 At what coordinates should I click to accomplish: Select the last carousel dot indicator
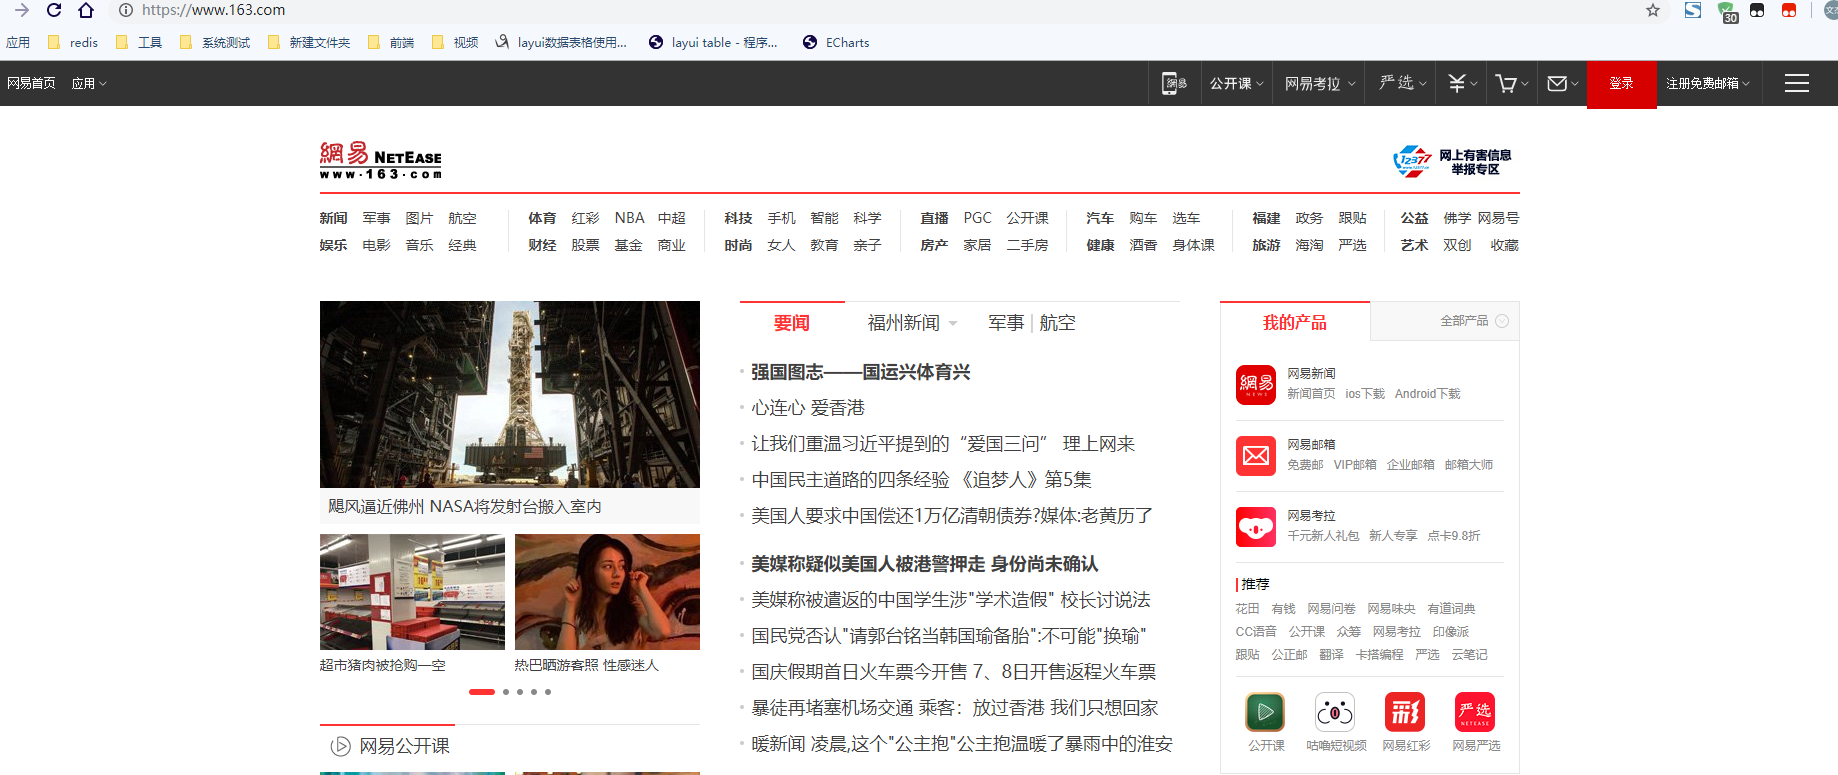coord(548,692)
